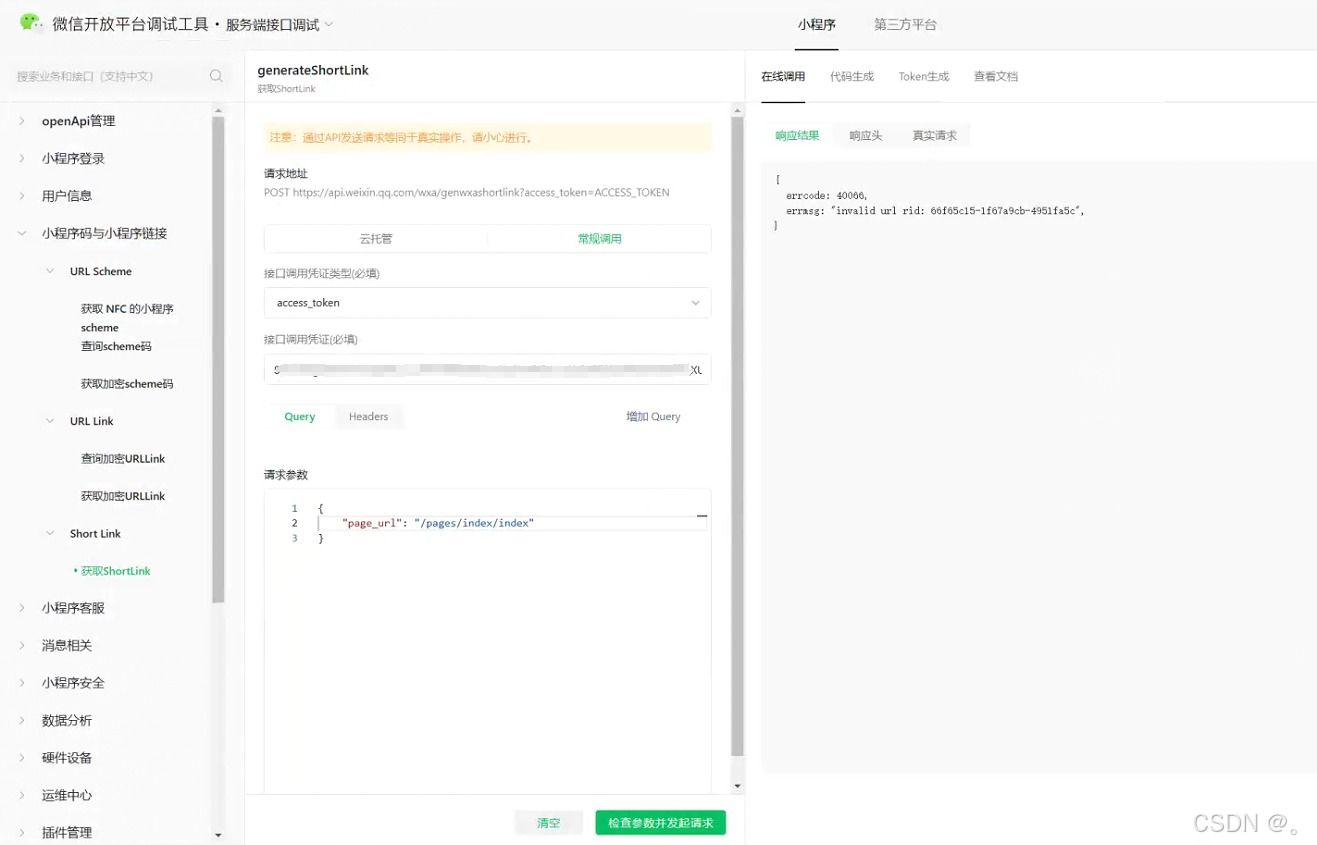
Task: Open the 查看文档 tab
Action: coord(996,77)
